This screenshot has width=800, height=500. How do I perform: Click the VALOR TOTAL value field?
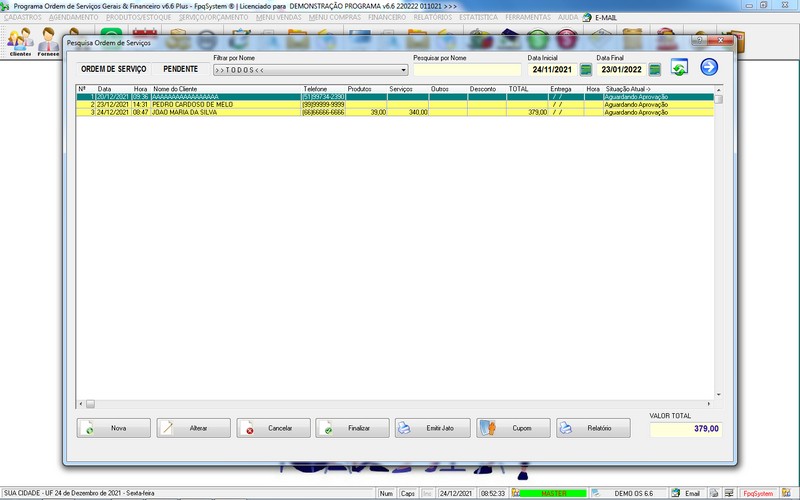point(685,429)
